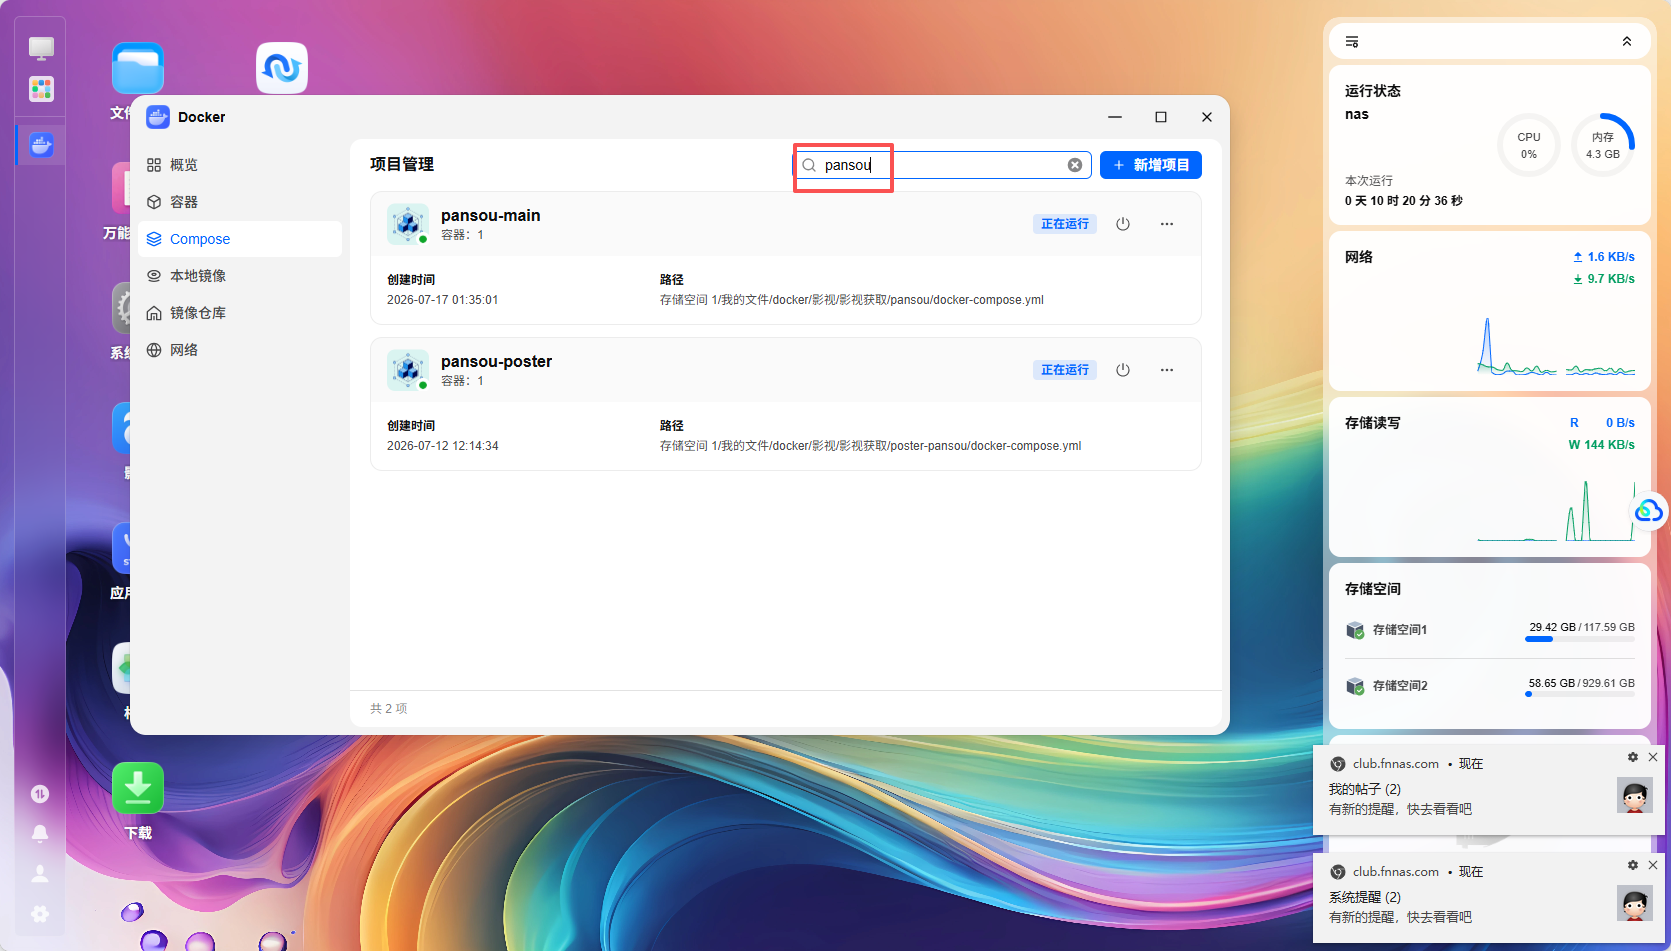Click the CPU usage gauge
Screen dimensions: 1671x951
(x=1529, y=145)
